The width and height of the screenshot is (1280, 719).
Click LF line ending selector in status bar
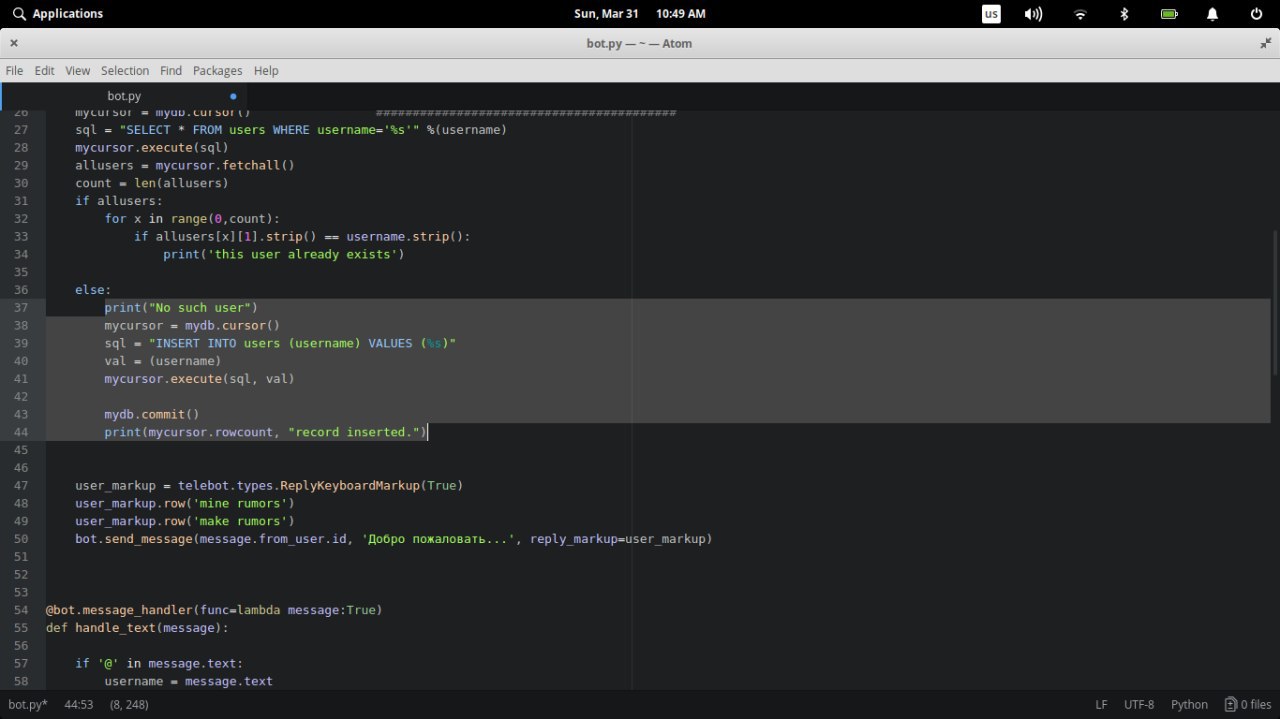(1101, 704)
